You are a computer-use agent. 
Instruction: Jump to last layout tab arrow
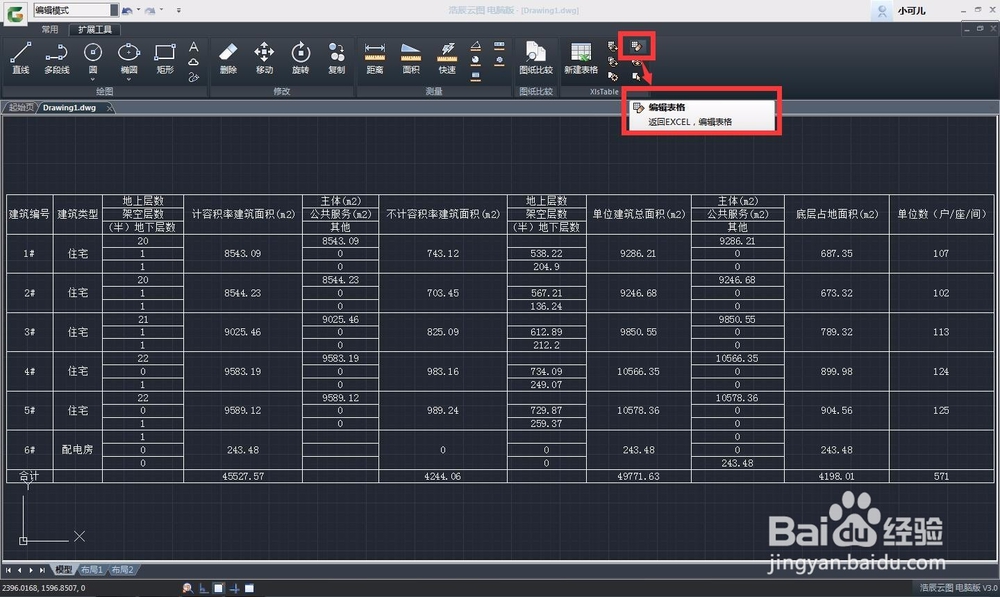(42, 570)
